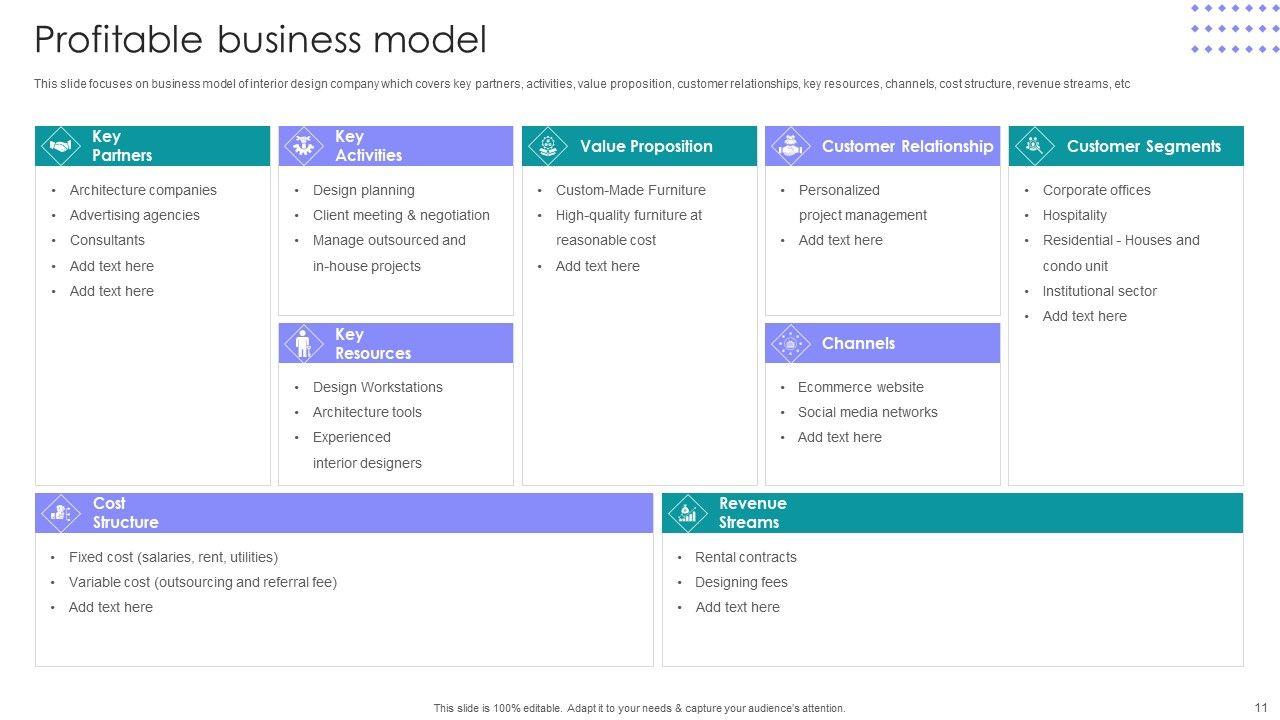
Task: Select 'Ecommerce website' bullet in Channels
Action: [x=861, y=387]
